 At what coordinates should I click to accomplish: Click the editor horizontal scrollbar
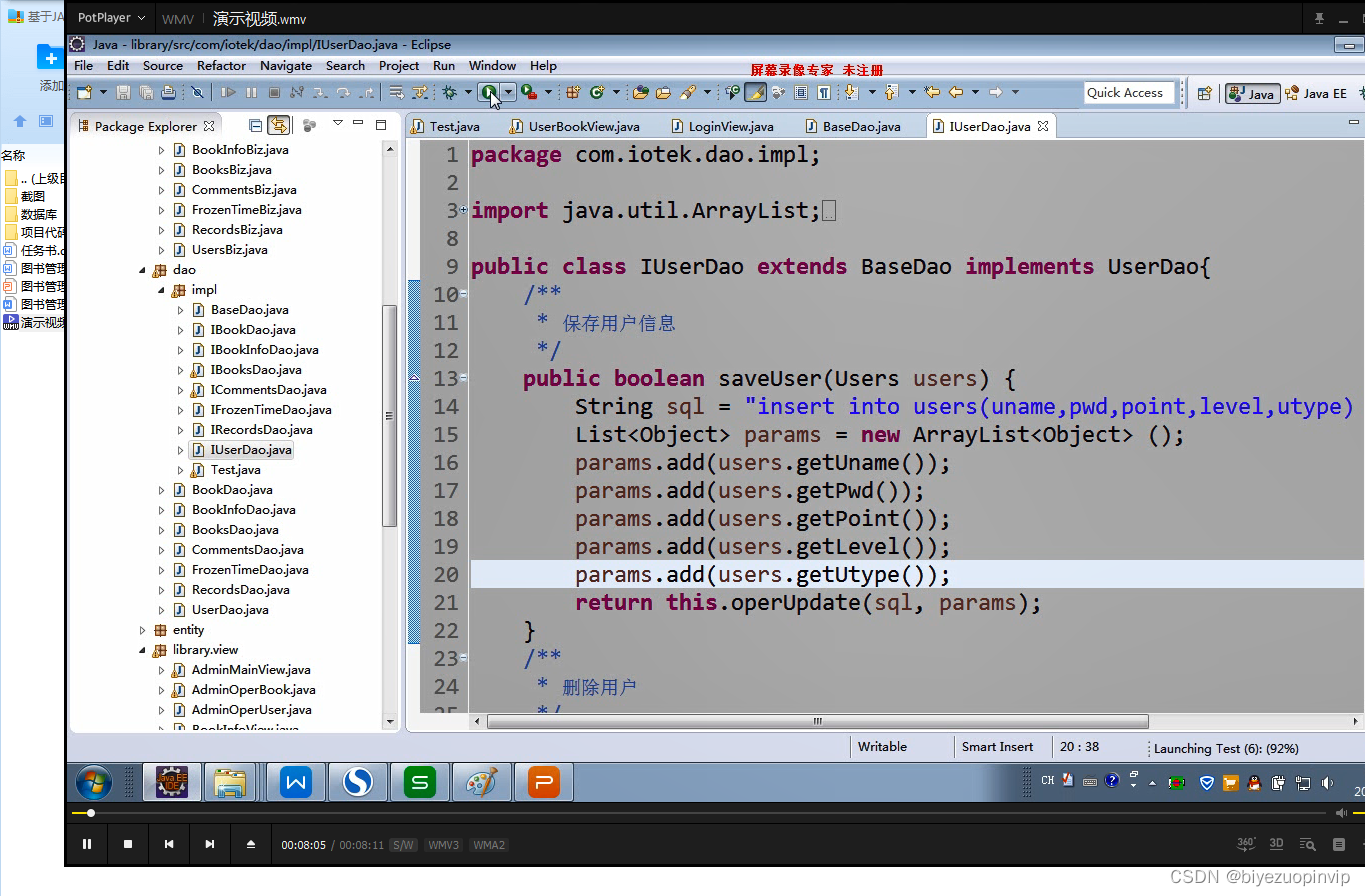[817, 721]
